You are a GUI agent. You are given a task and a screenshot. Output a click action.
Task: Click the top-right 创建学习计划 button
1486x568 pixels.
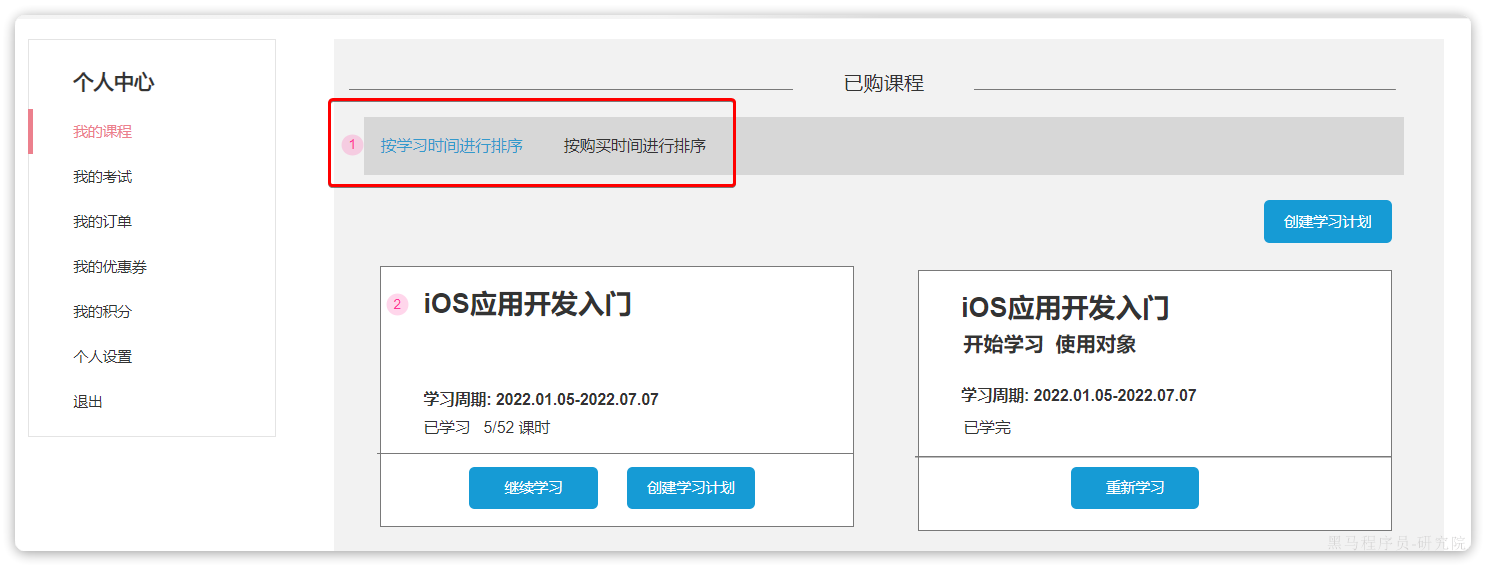point(1327,221)
